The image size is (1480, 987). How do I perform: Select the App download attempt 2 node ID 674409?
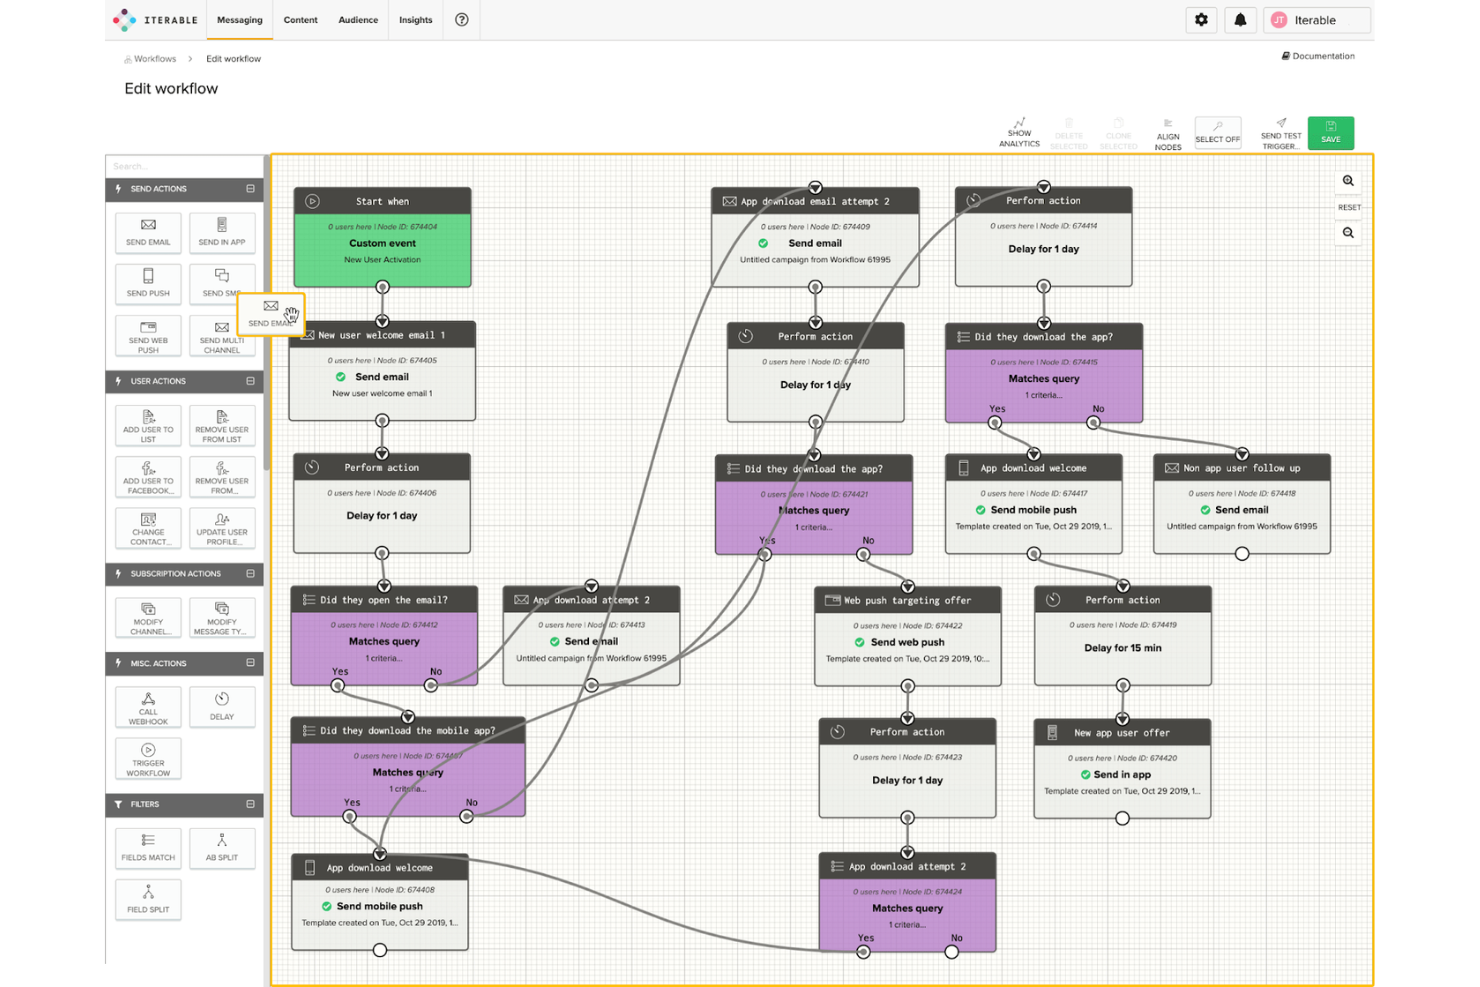pos(815,237)
